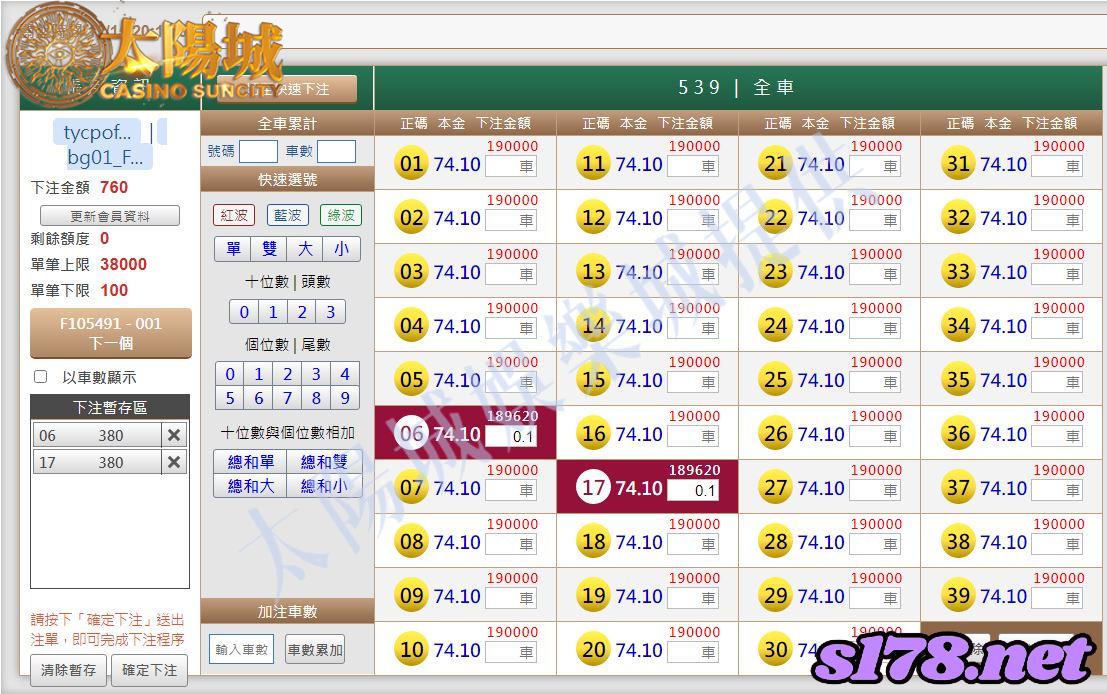Select yellow number ball 39
Image resolution: width=1107 pixels, height=694 pixels.
[x=958, y=596]
